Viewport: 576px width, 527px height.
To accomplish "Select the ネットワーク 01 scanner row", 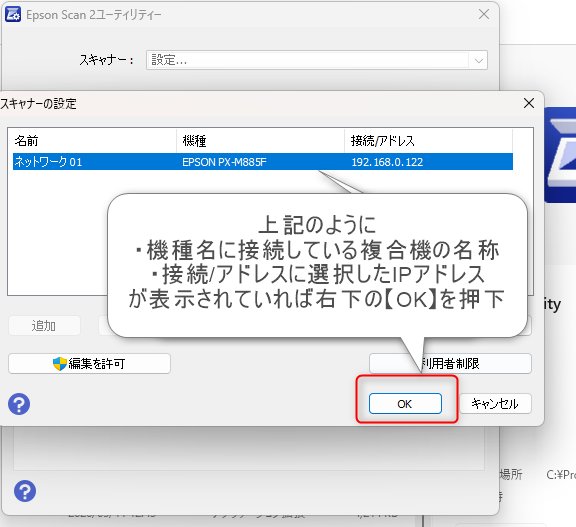I will point(263,162).
